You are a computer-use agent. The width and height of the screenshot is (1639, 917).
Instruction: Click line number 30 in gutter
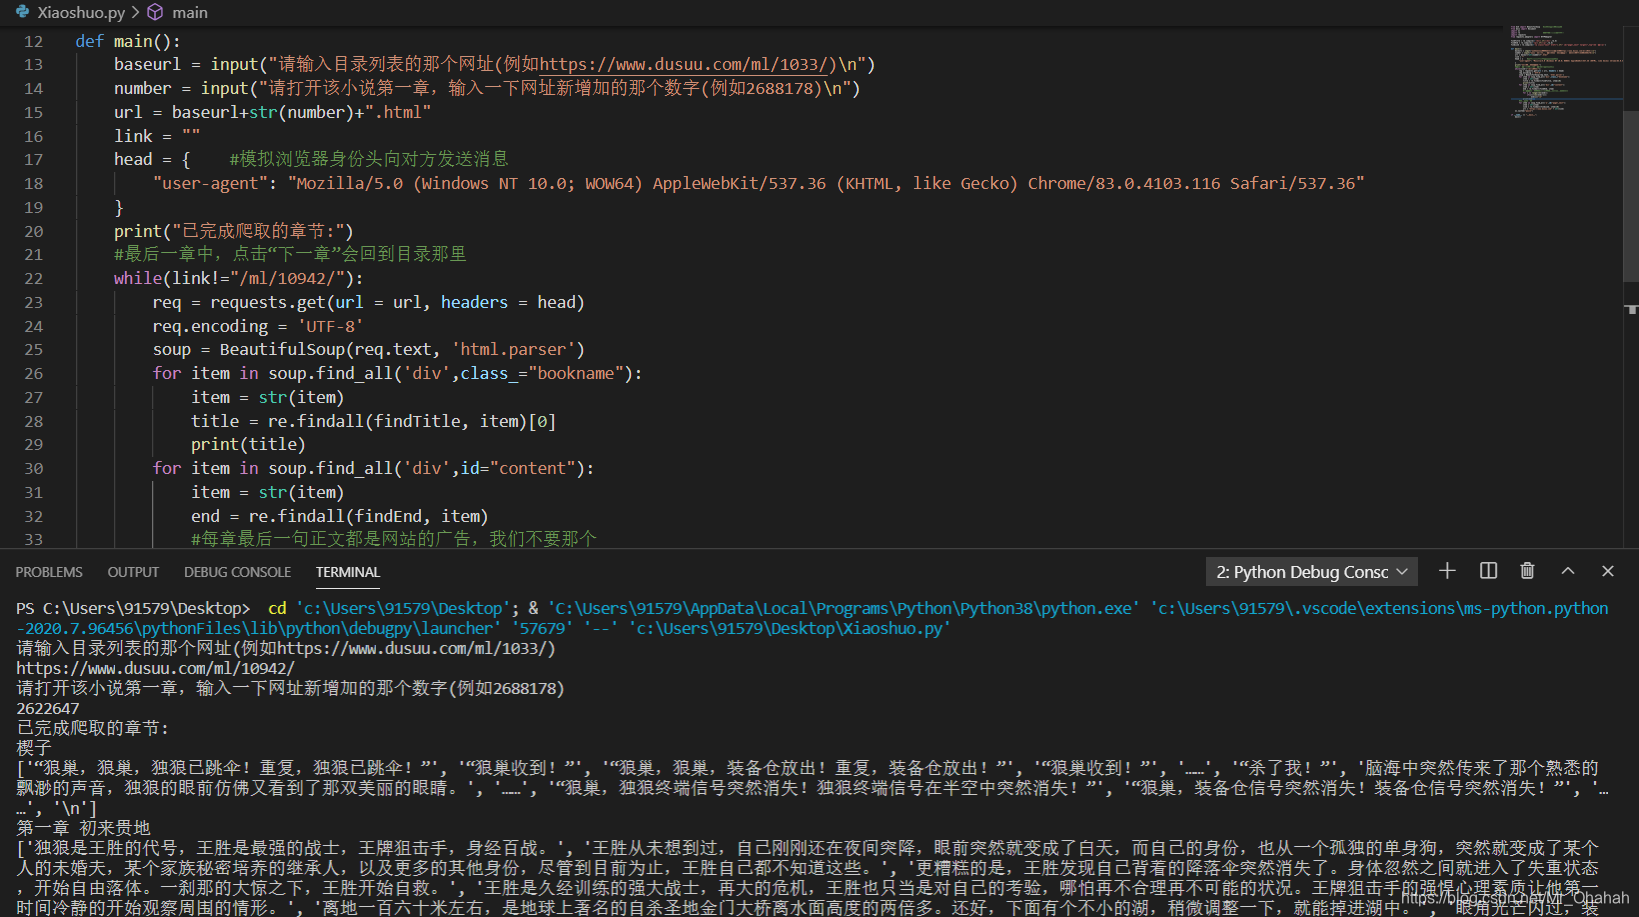[34, 468]
